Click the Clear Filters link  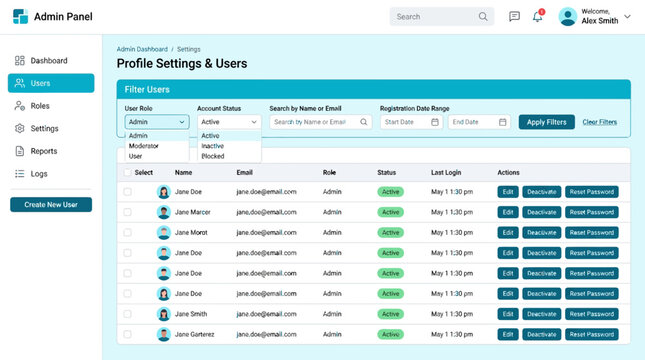[x=599, y=122]
